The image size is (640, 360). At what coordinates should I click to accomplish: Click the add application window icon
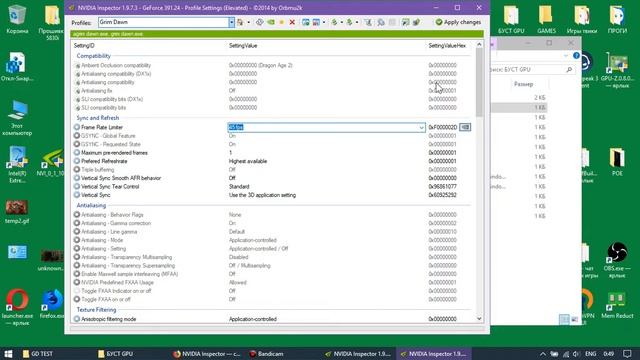pos(305,22)
